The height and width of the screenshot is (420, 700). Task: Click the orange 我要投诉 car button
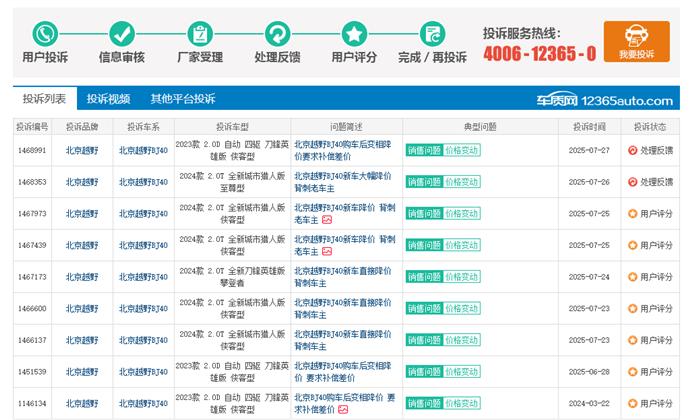pos(635,41)
